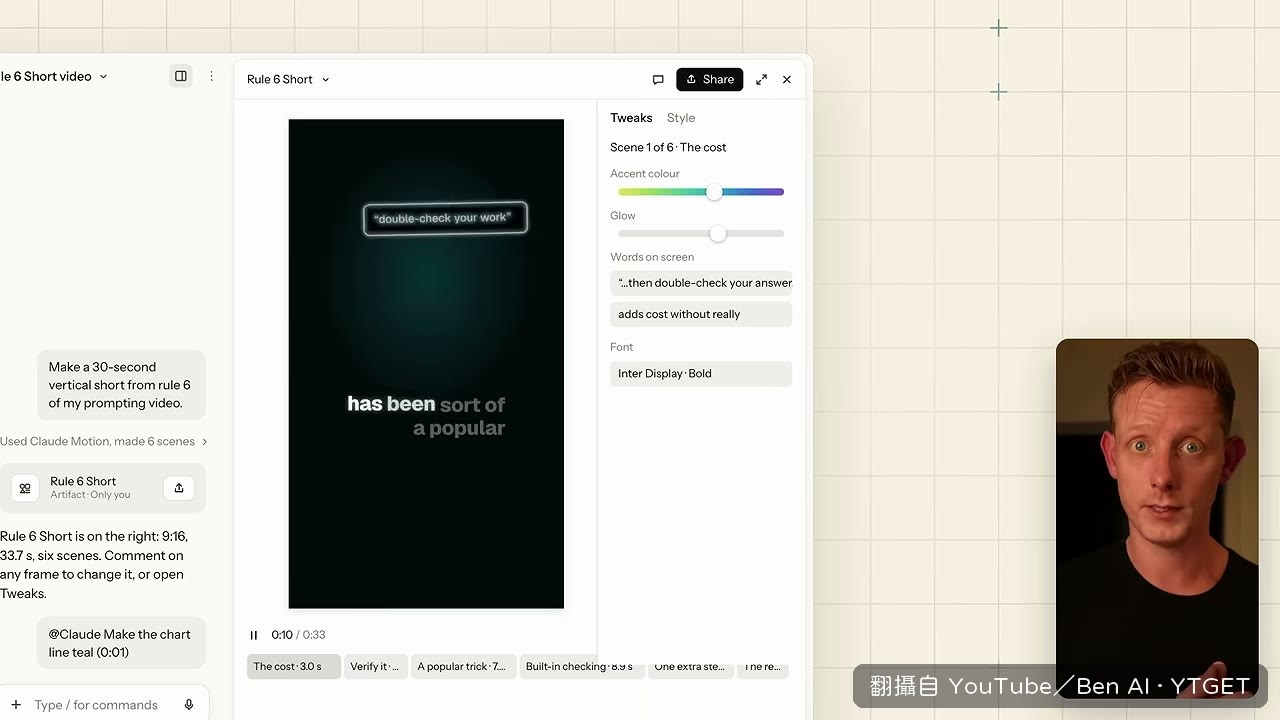Select the 'Verify it' scene chip
Viewport: 1280px width, 720px height.
(376, 667)
